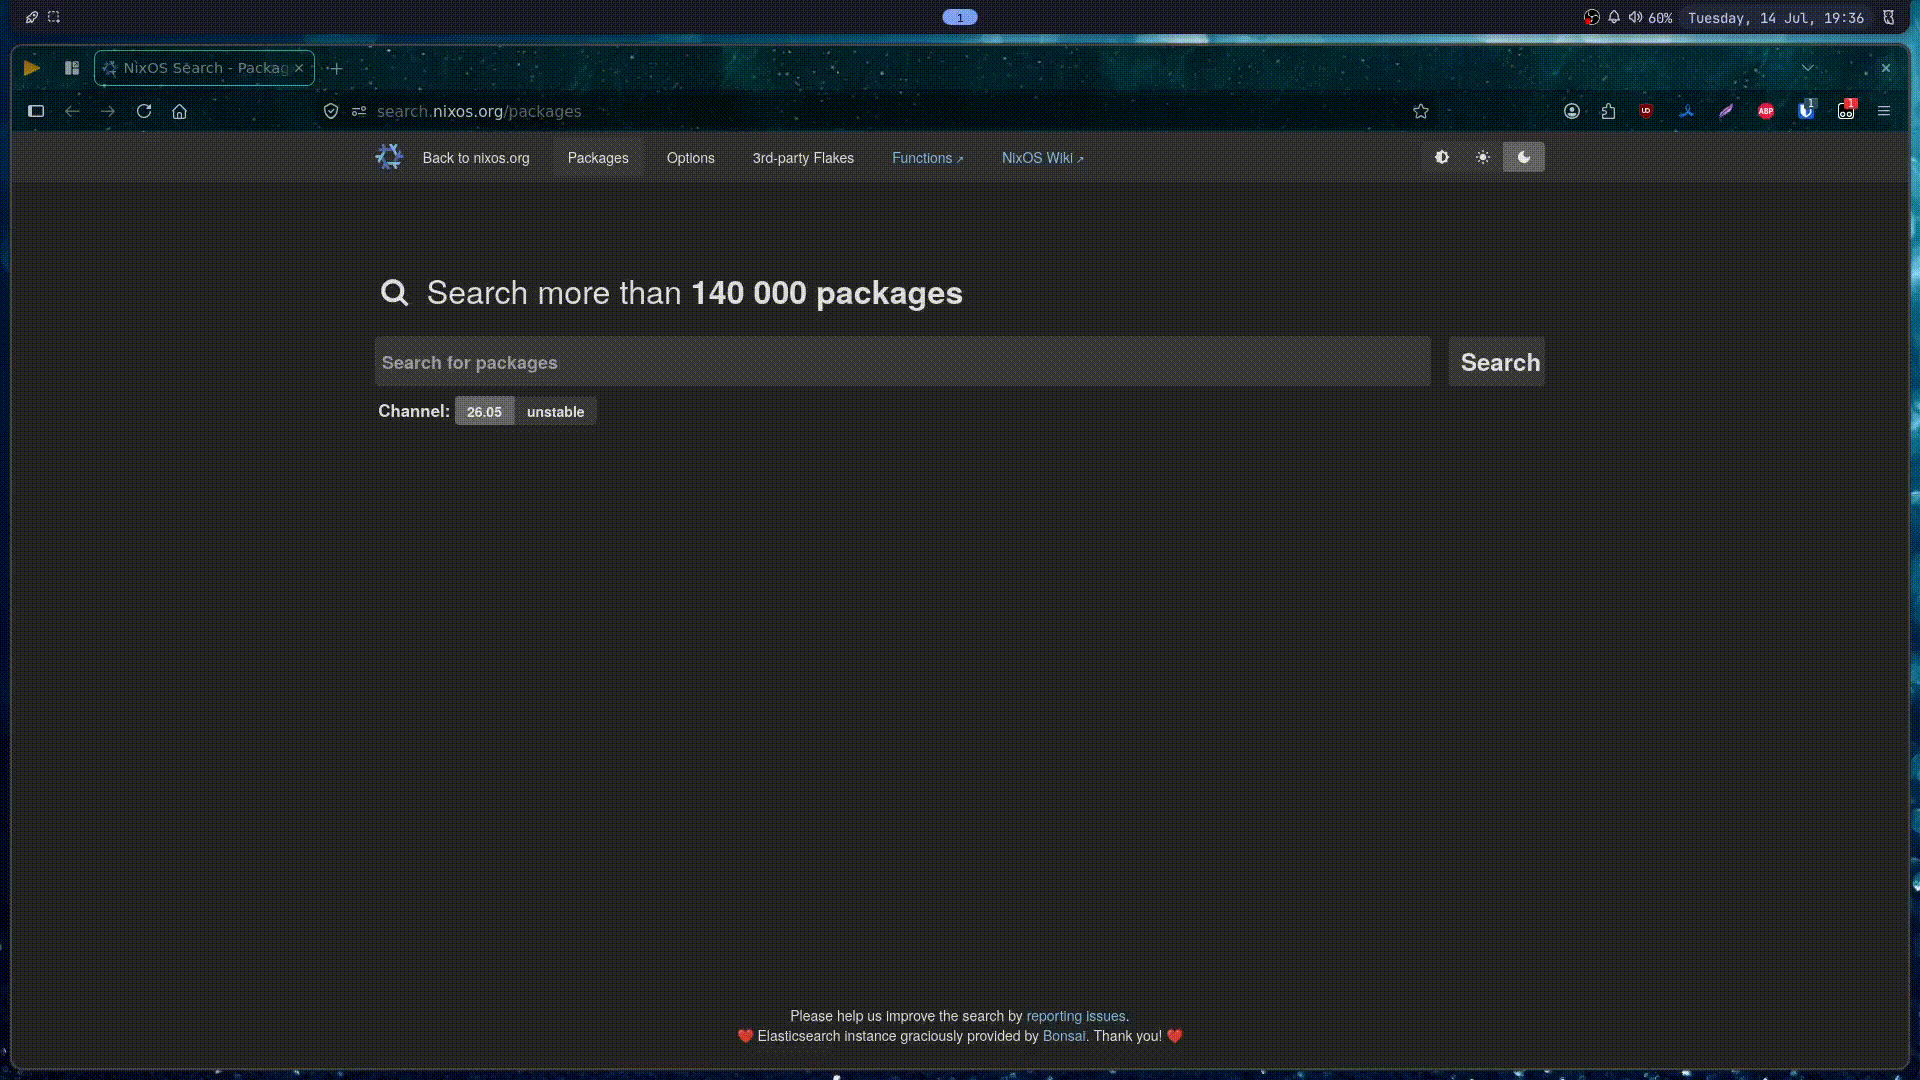Viewport: 1920px width, 1080px height.
Task: Open the browser hamburger menu
Action: pos(1884,111)
